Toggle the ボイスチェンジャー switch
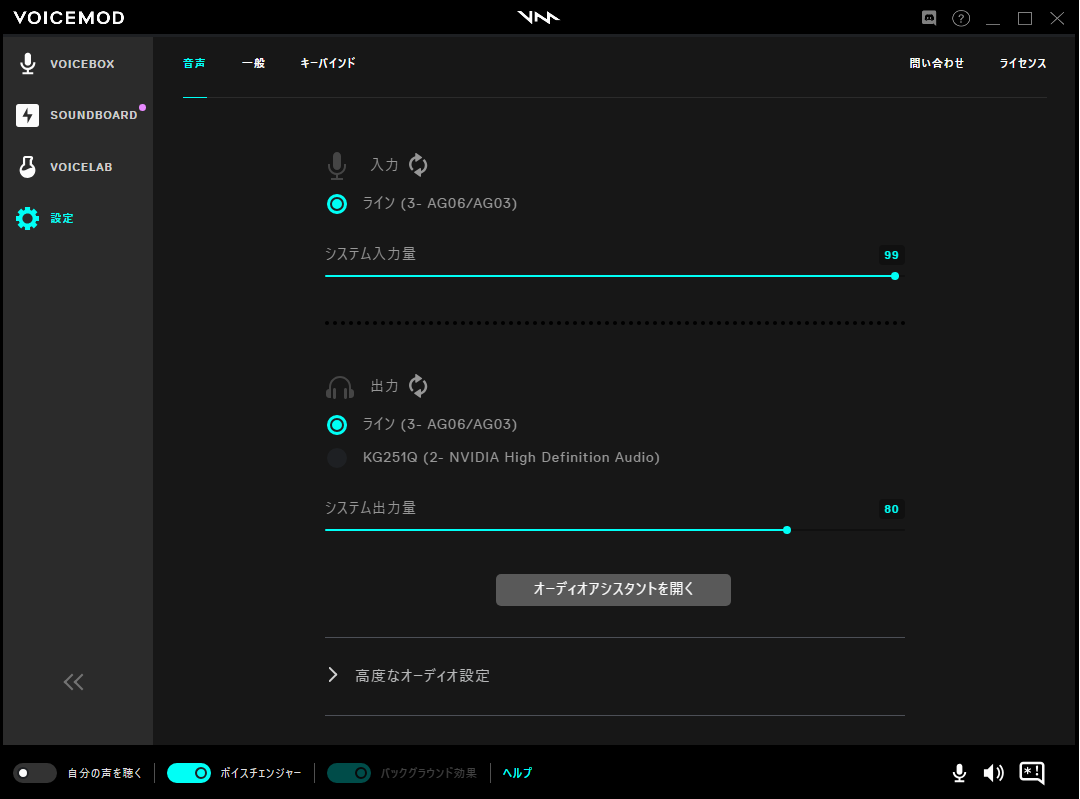 tap(189, 773)
